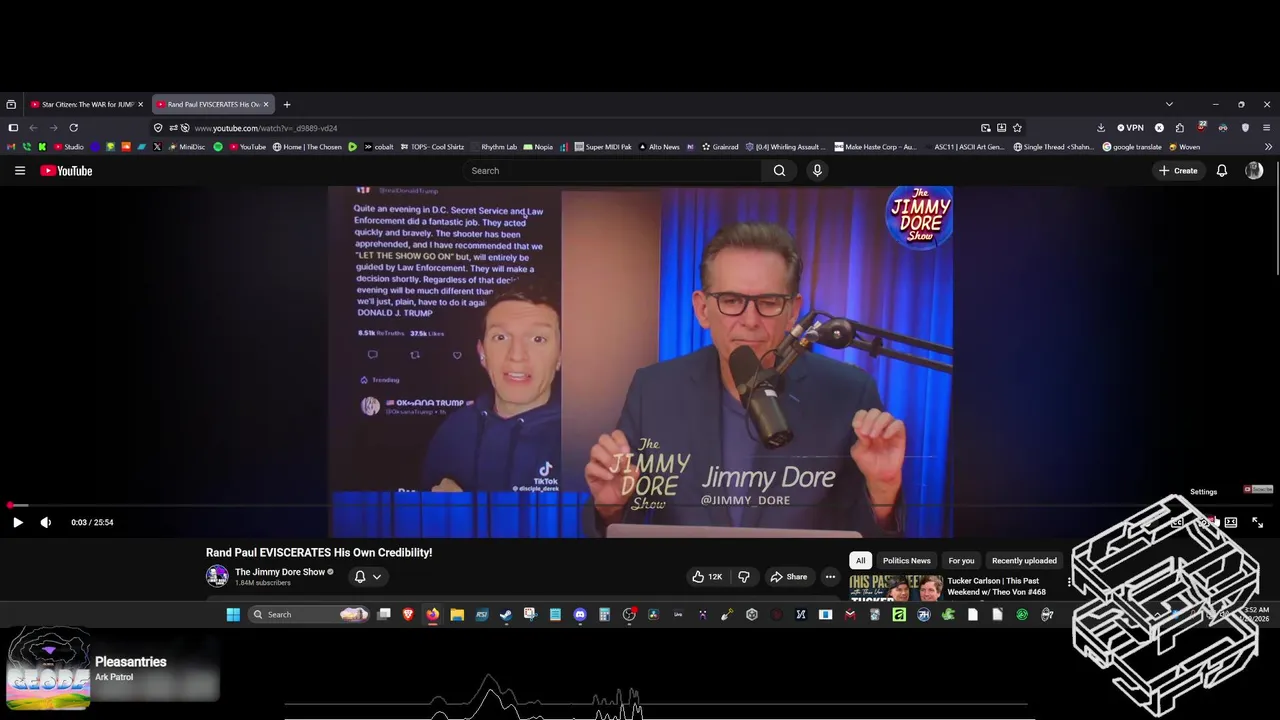Image resolution: width=1280 pixels, height=720 pixels.
Task: Open the browser application menu
Action: click(1266, 128)
